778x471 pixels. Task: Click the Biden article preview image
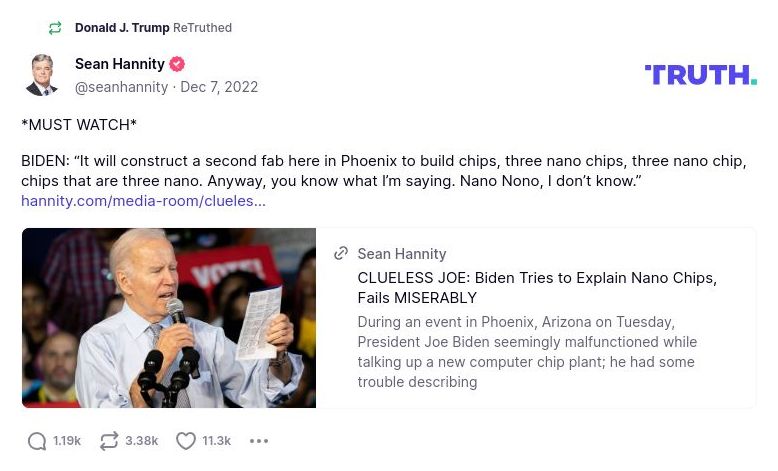tap(169, 318)
